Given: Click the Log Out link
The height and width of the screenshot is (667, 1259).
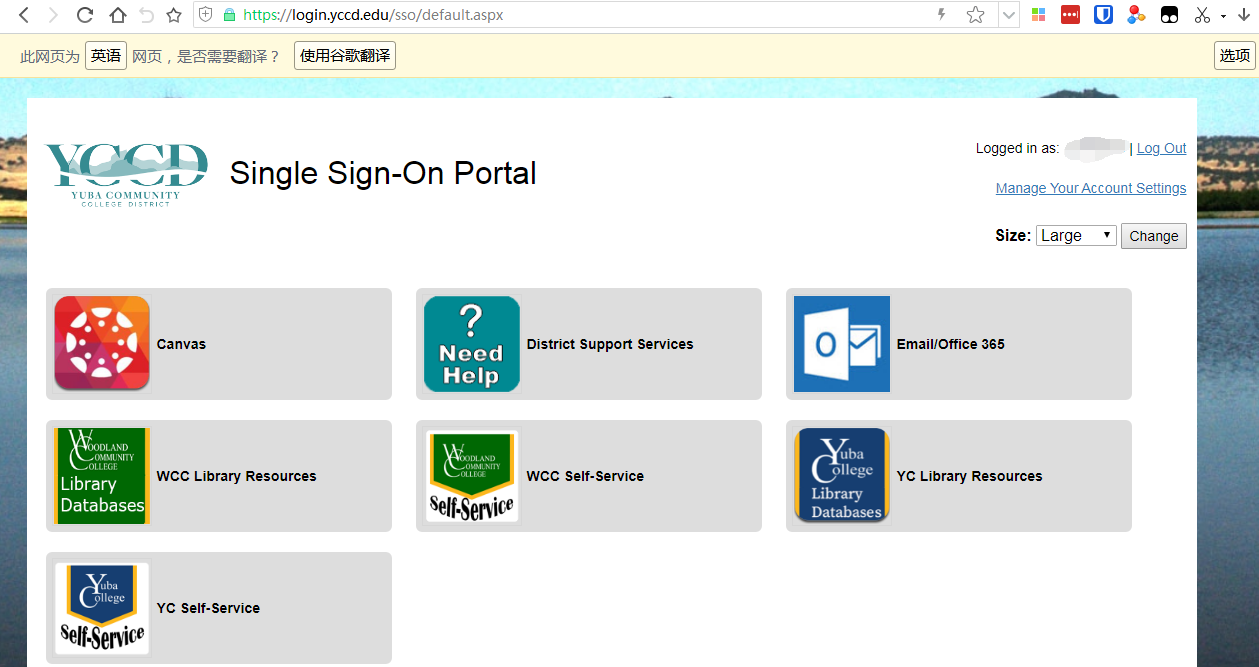Looking at the screenshot, I should [x=1162, y=148].
